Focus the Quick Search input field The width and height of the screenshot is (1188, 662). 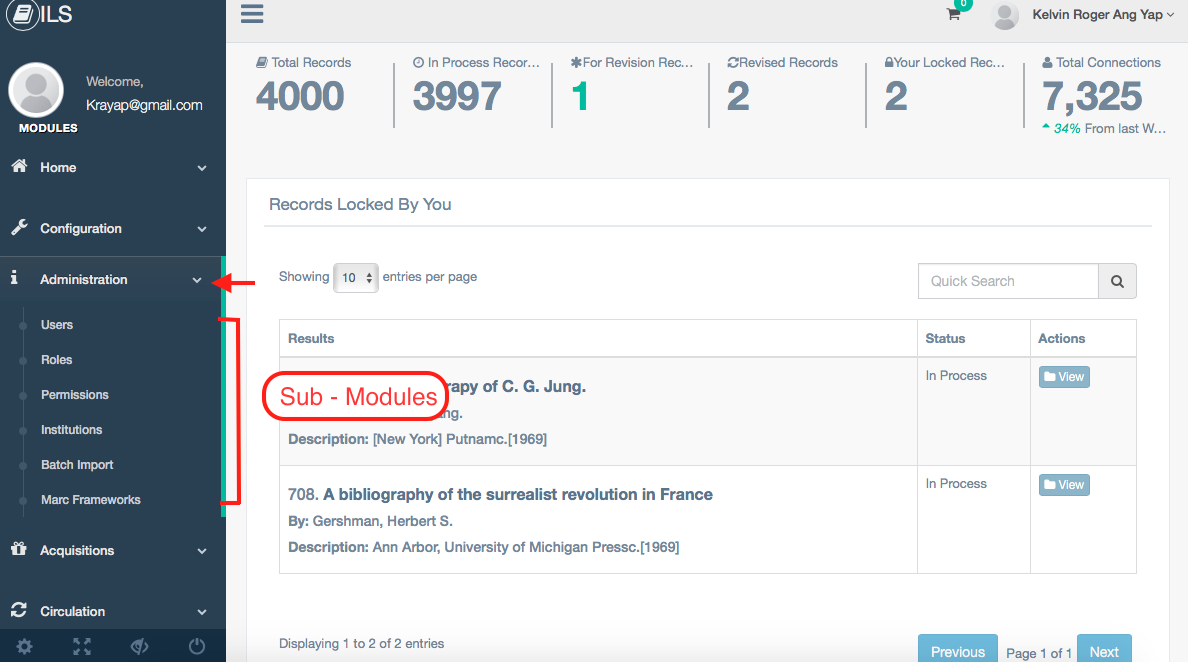pyautogui.click(x=1008, y=281)
